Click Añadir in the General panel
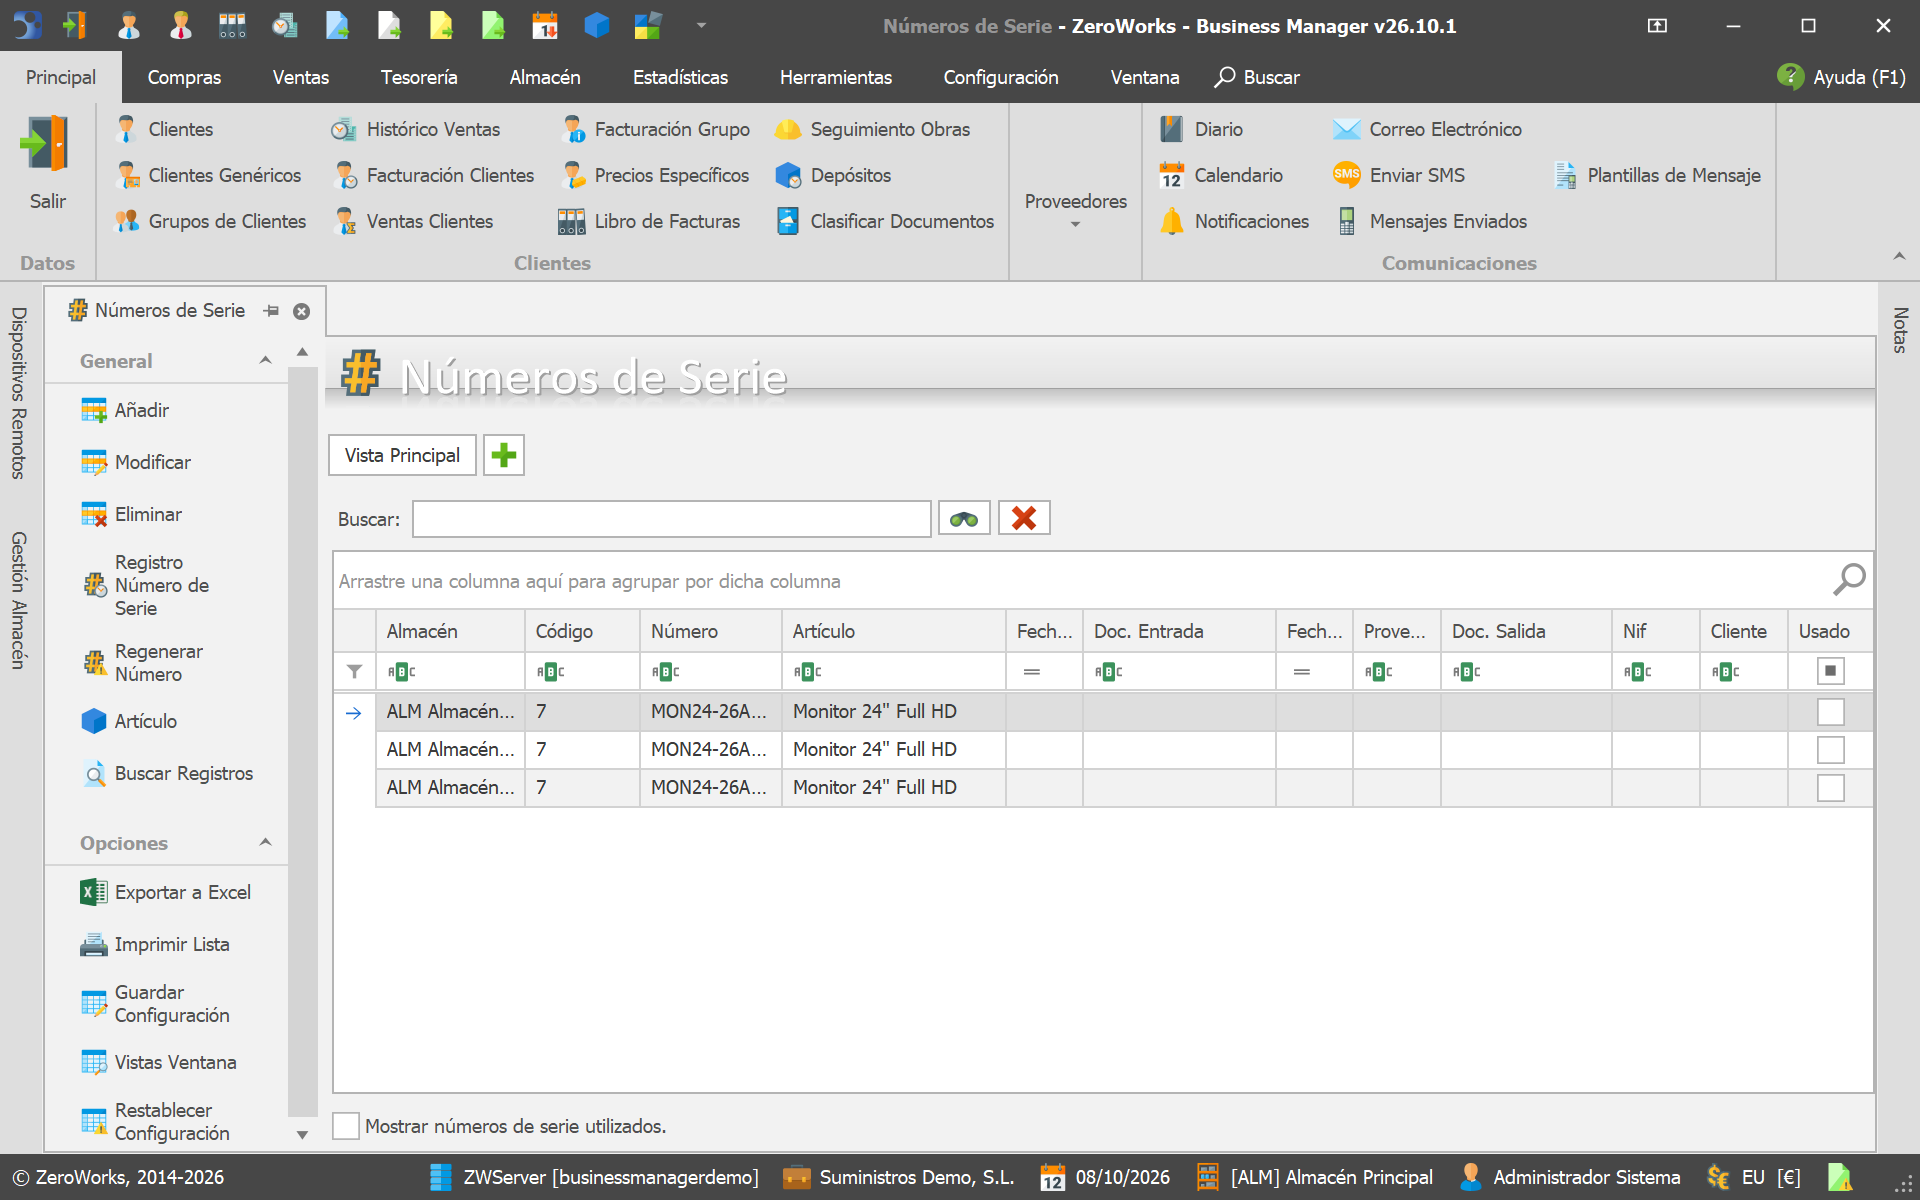 point(125,410)
